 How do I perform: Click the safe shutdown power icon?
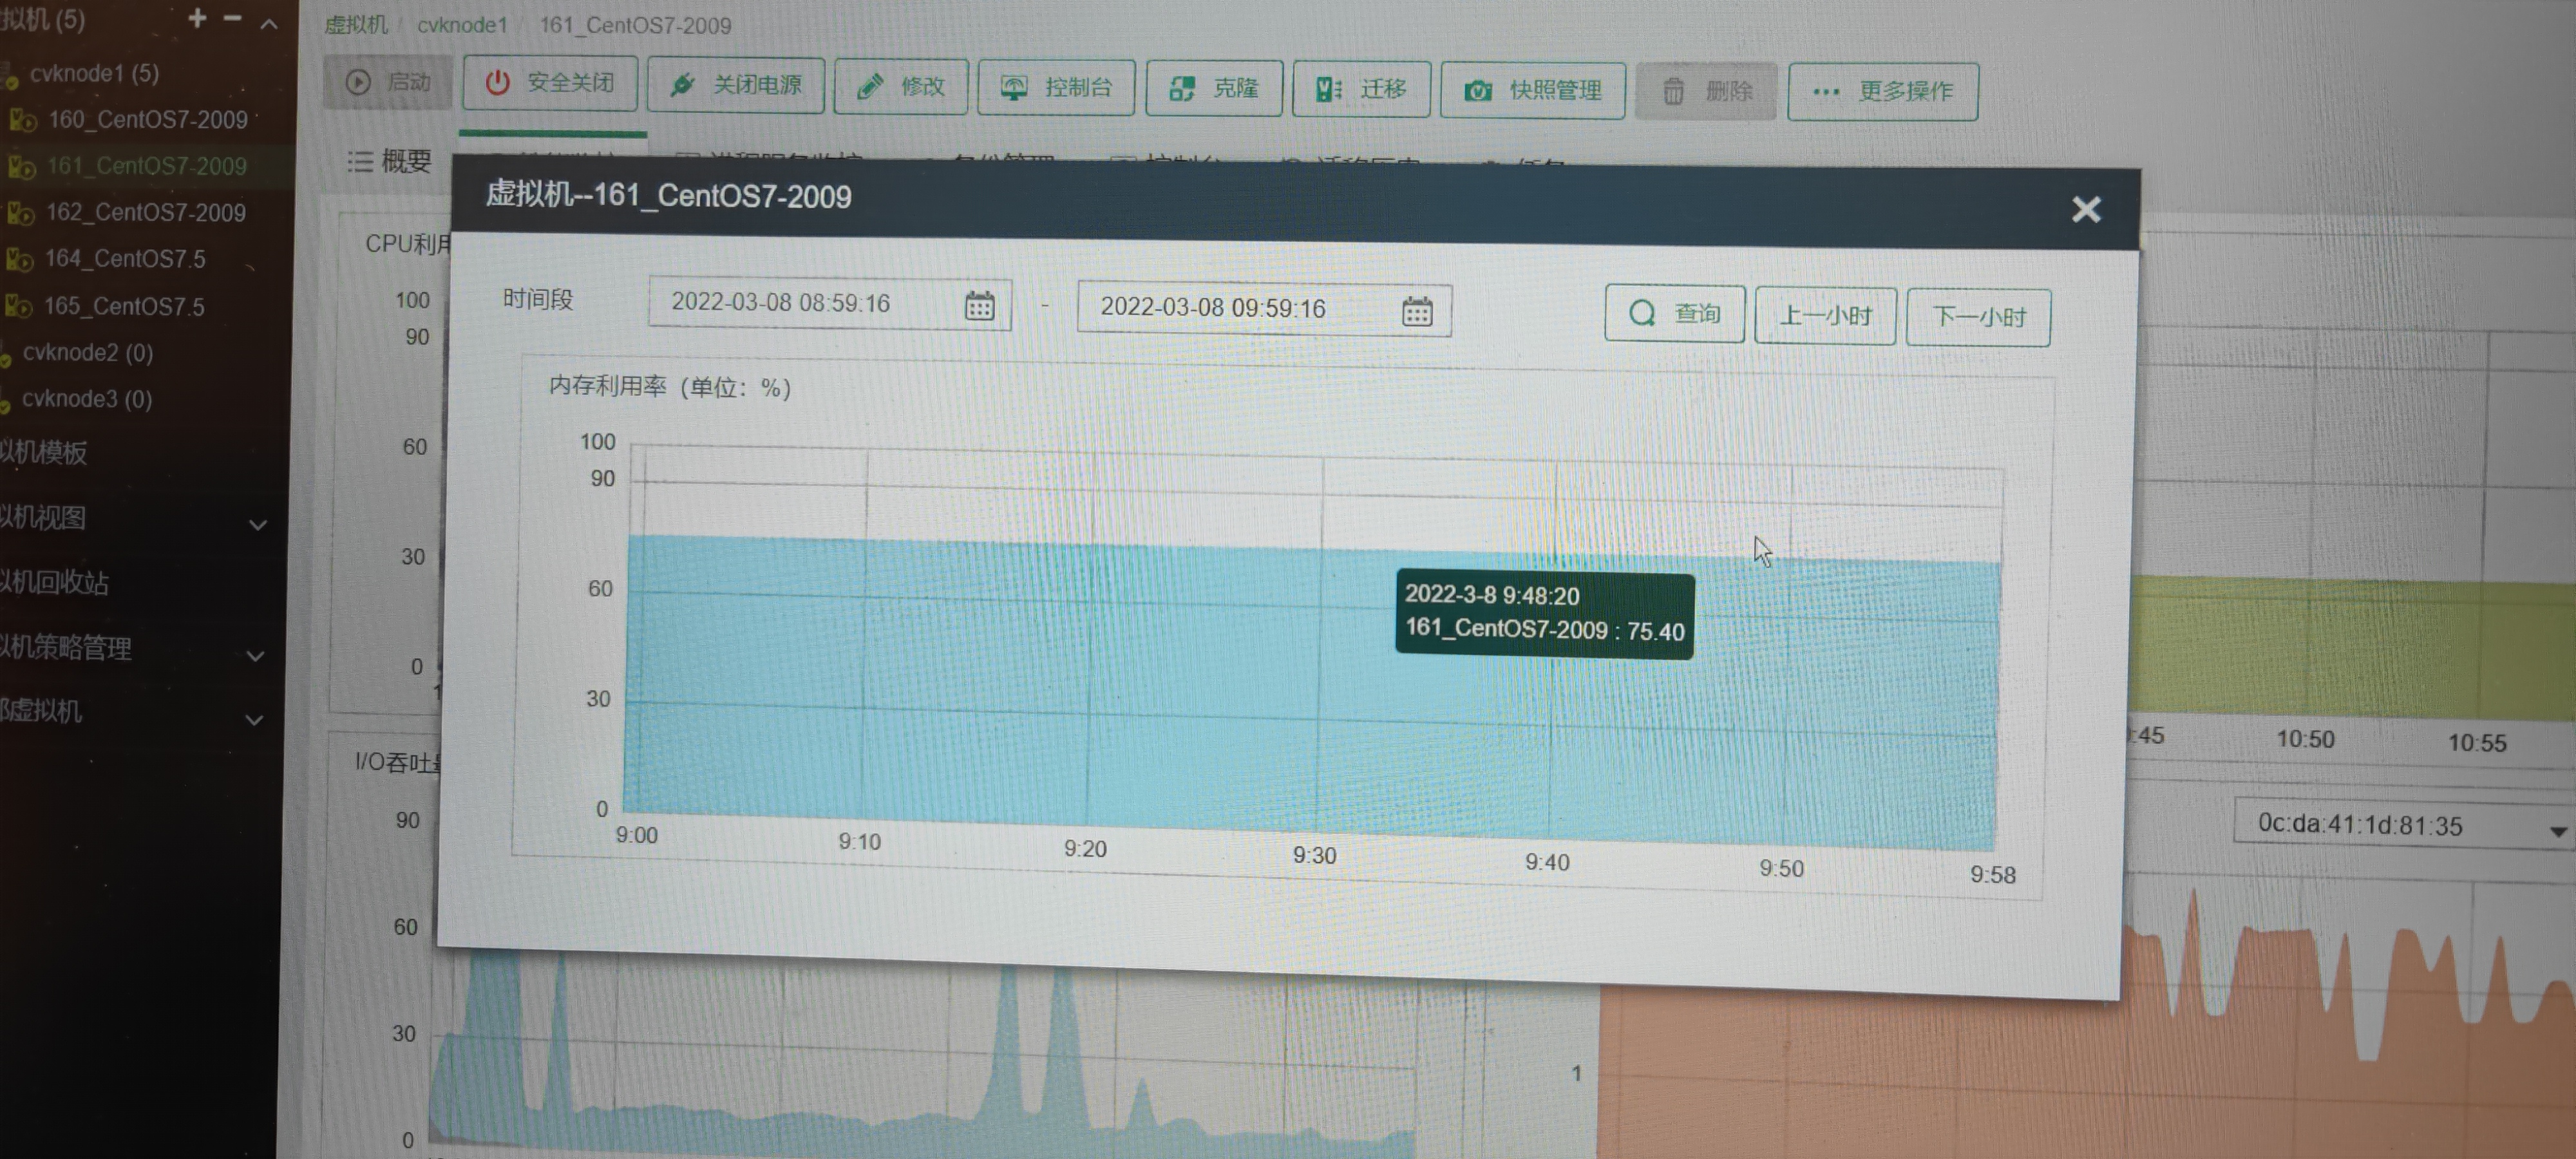click(x=497, y=83)
